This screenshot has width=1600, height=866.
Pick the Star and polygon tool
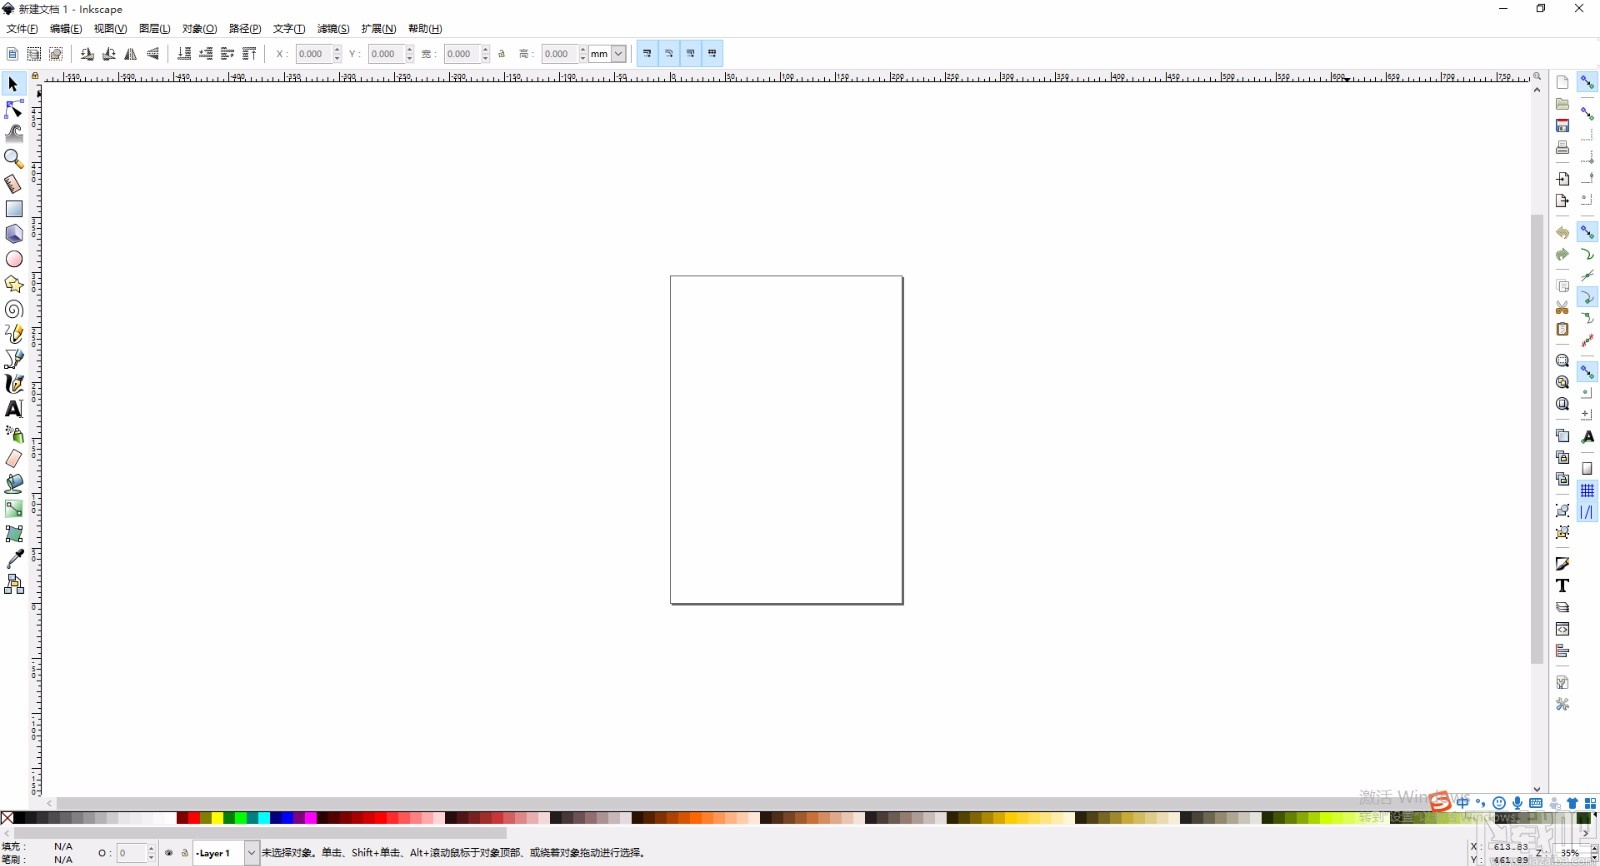point(14,284)
